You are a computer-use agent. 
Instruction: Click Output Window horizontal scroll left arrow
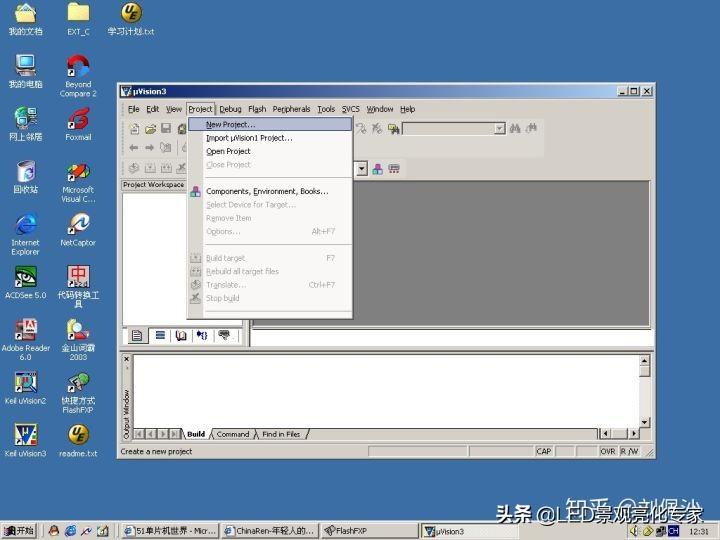(605, 433)
